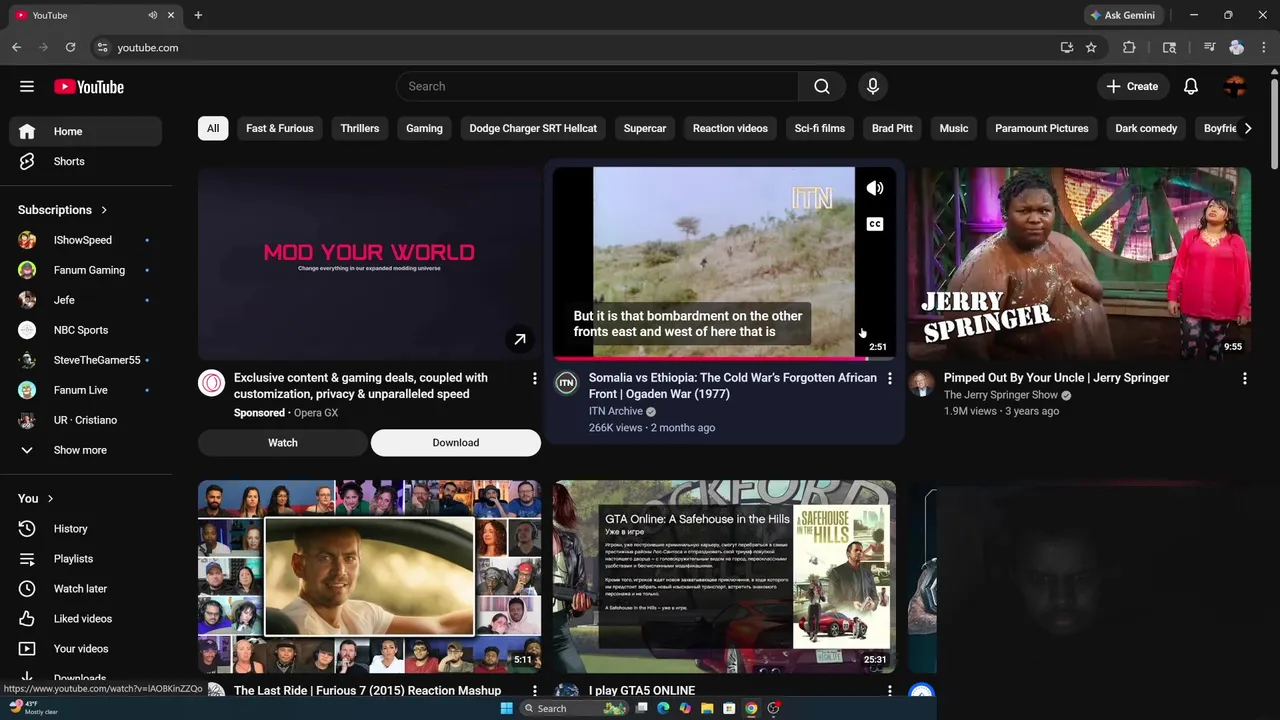The image size is (1280, 720).
Task: Bookmark this tab with the star
Action: pyautogui.click(x=1091, y=47)
